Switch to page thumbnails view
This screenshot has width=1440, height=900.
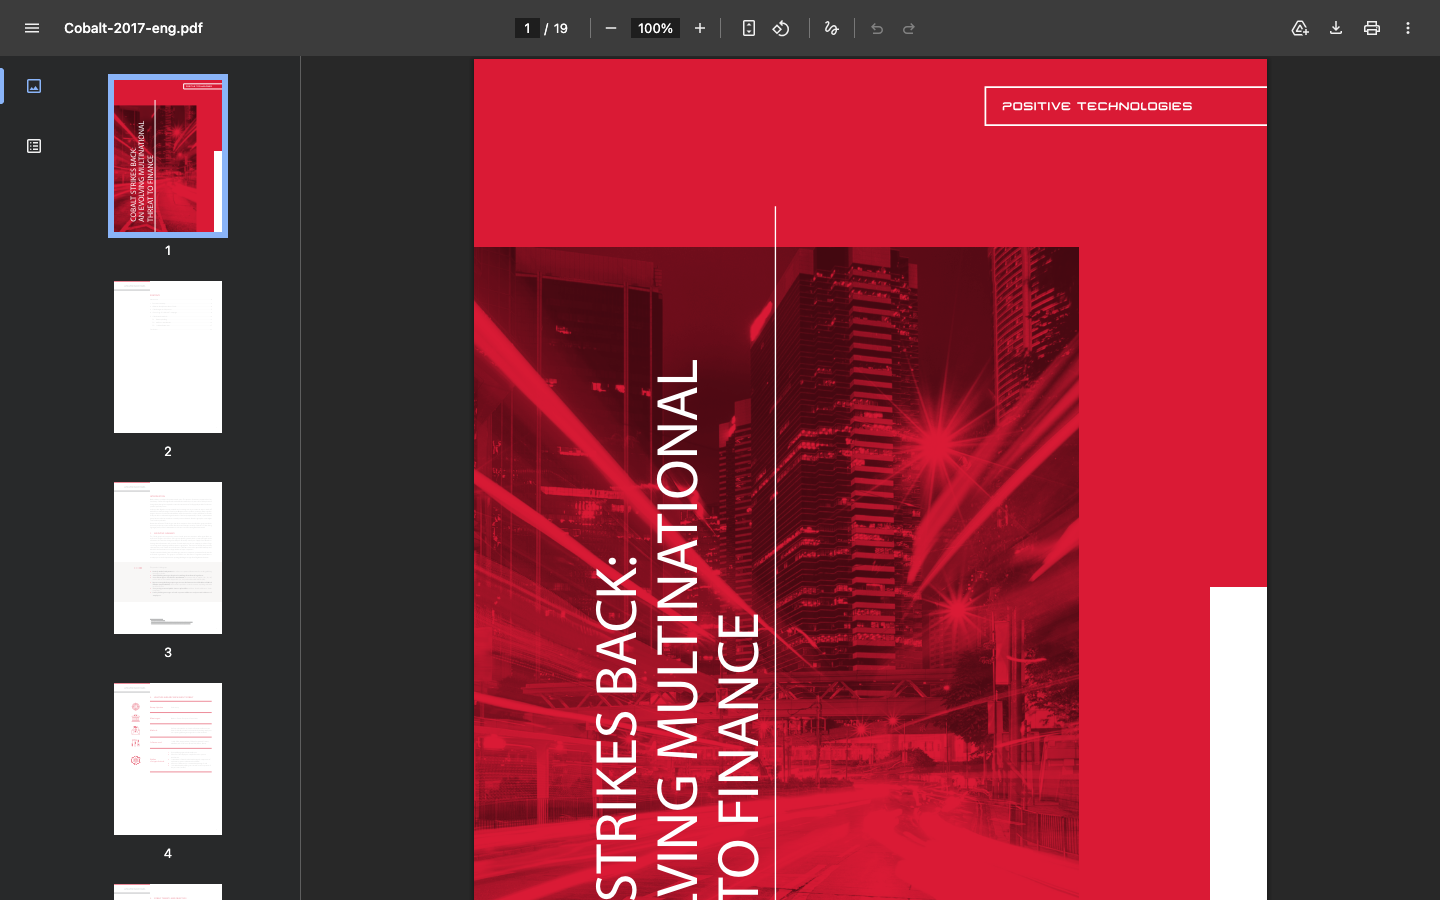pos(34,86)
